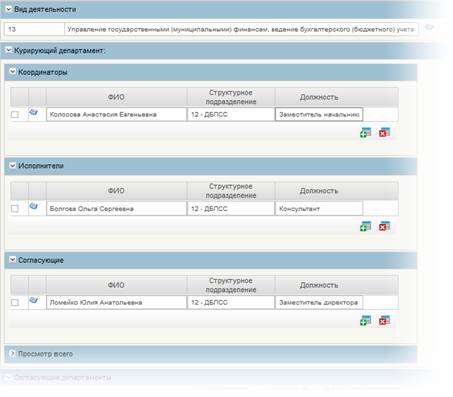This screenshot has height=397, width=453.
Task: Add a row to Исполнители table
Action: coord(366,227)
